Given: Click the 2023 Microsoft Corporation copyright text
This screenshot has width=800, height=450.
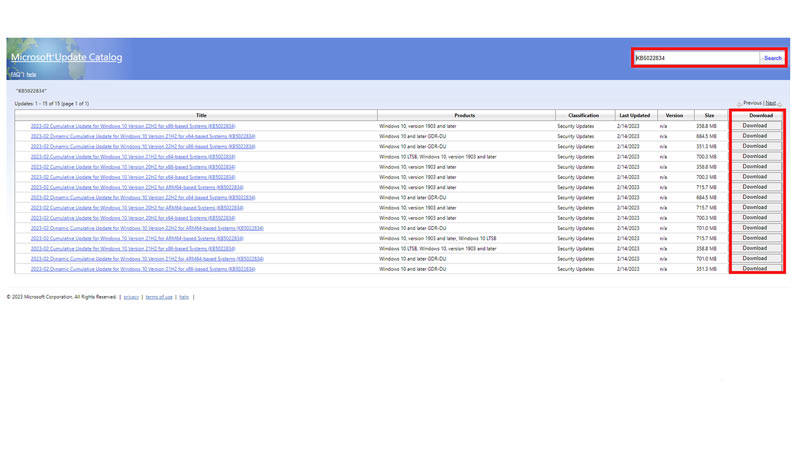Looking at the screenshot, I should [x=62, y=297].
